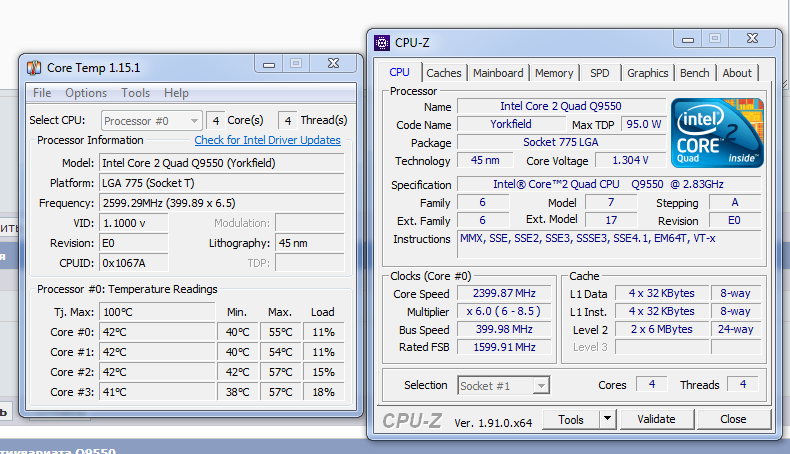
Task: Switch to the Graphics tab
Action: click(648, 73)
